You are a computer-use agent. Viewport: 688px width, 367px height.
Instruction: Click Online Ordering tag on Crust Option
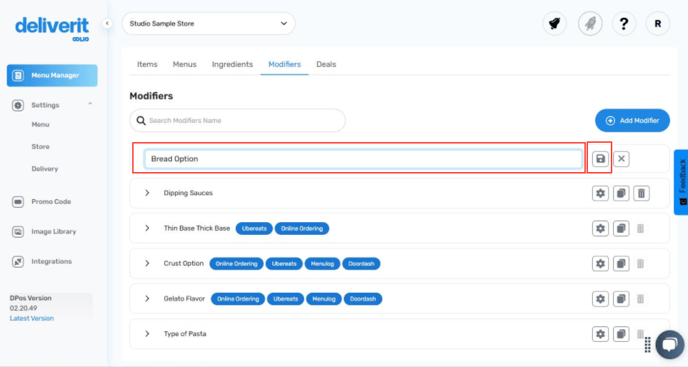236,263
